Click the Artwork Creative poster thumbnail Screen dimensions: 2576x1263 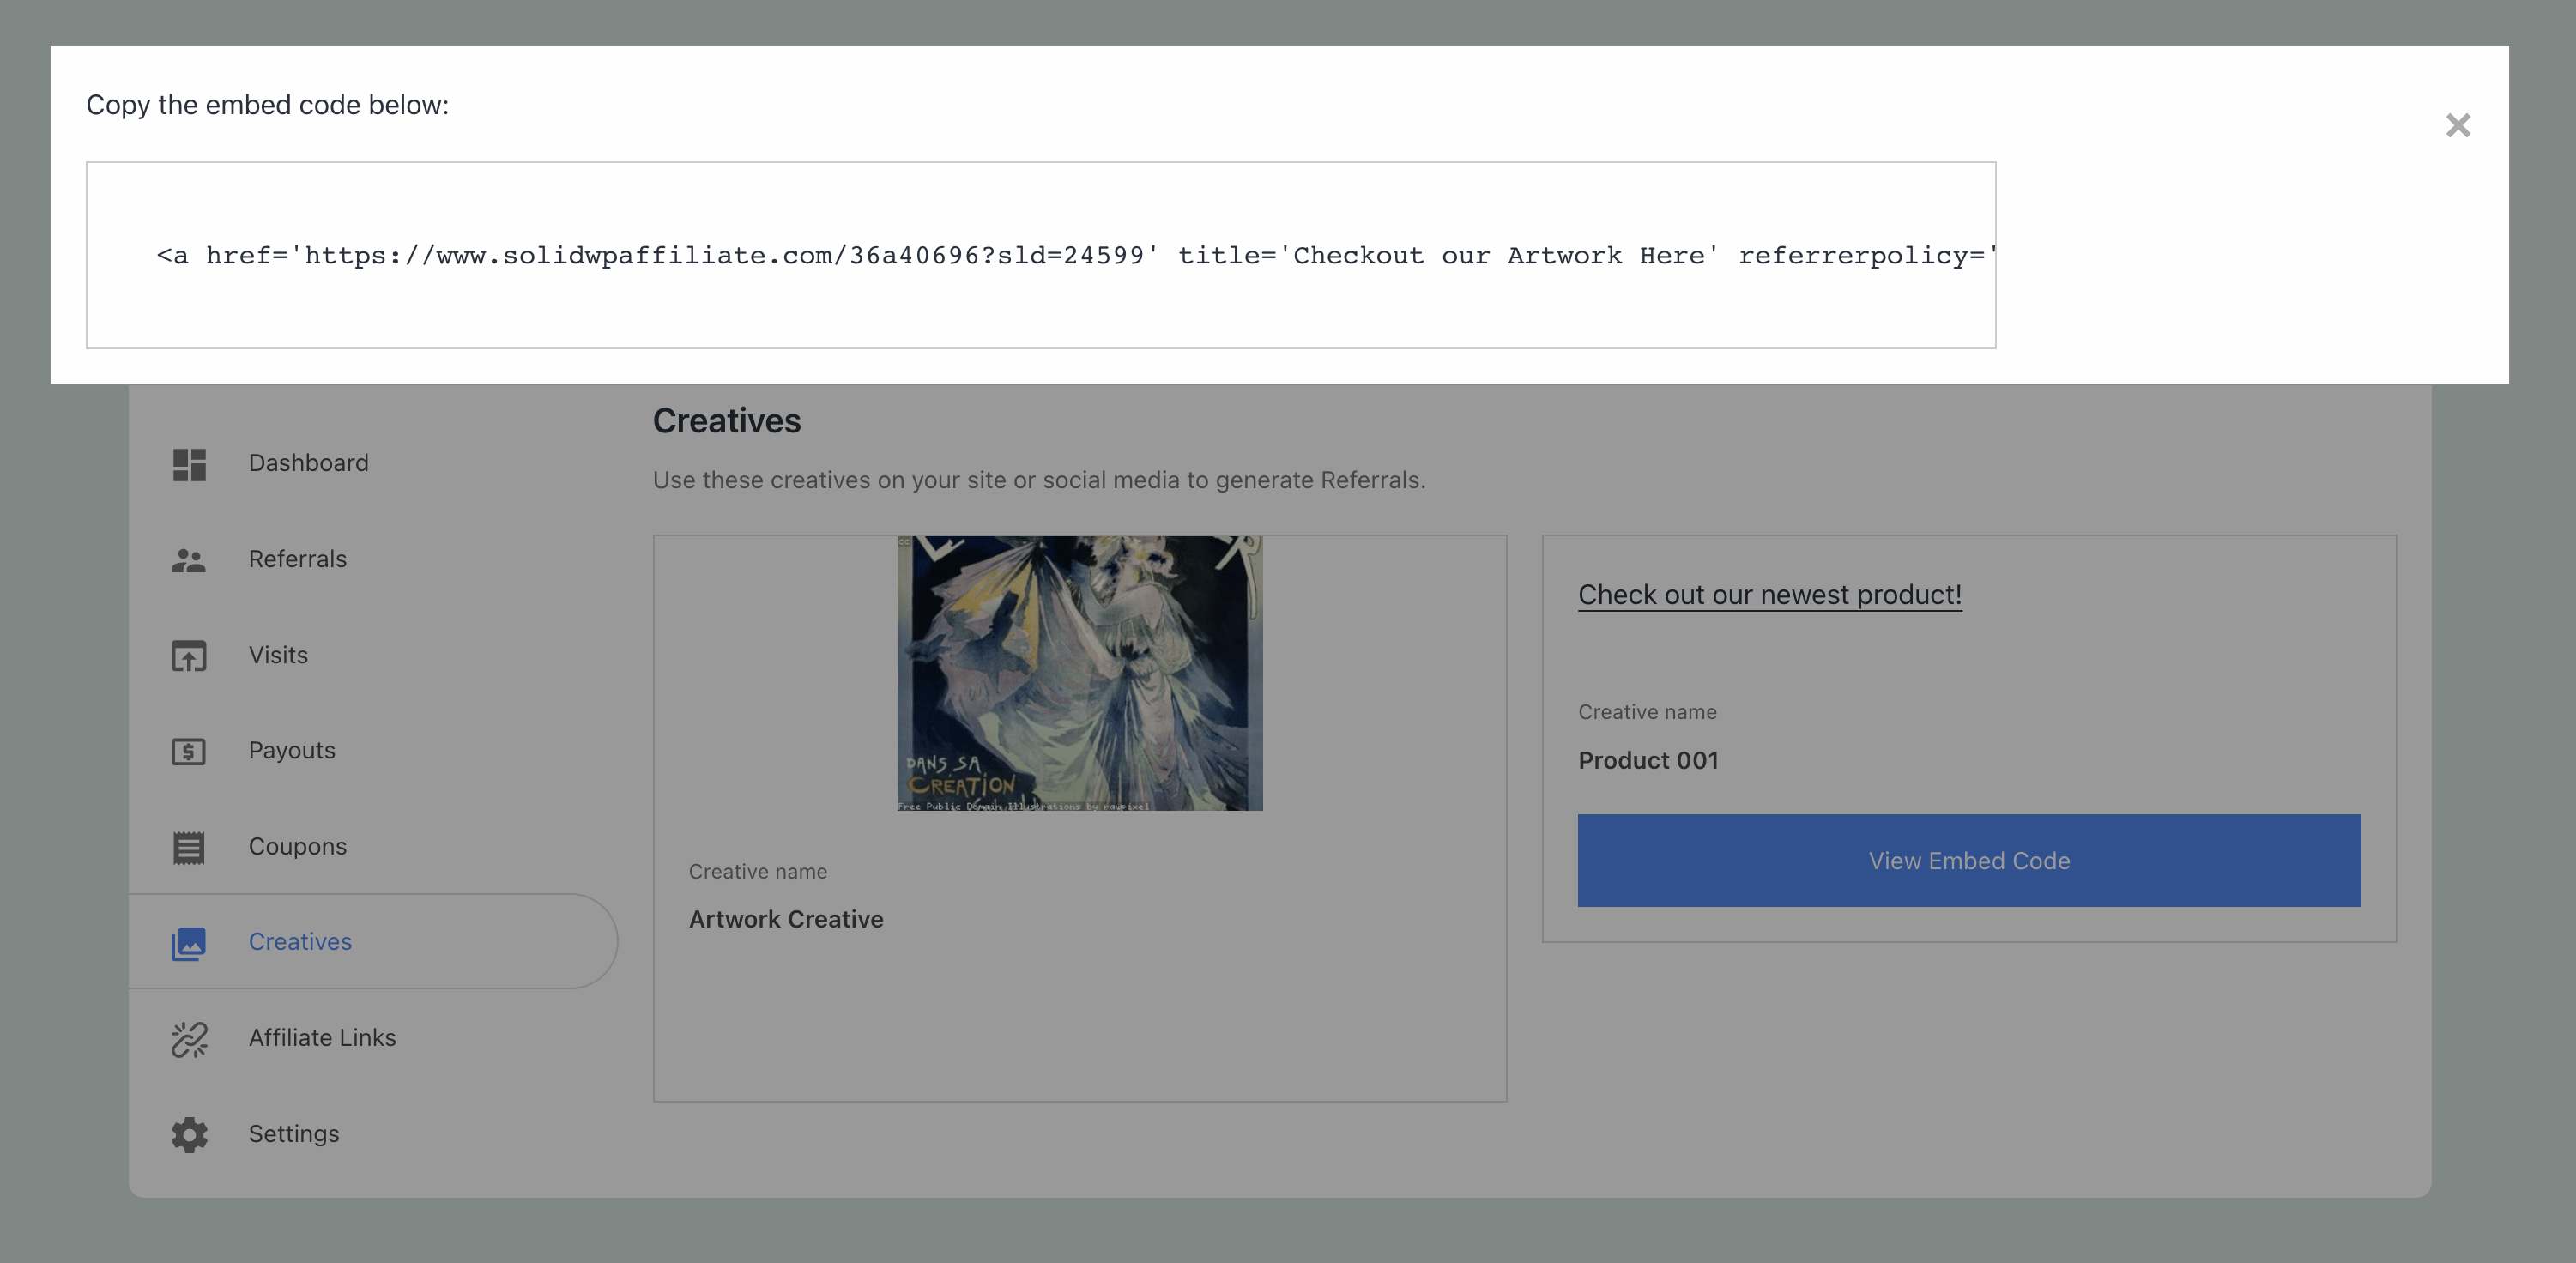(1079, 673)
